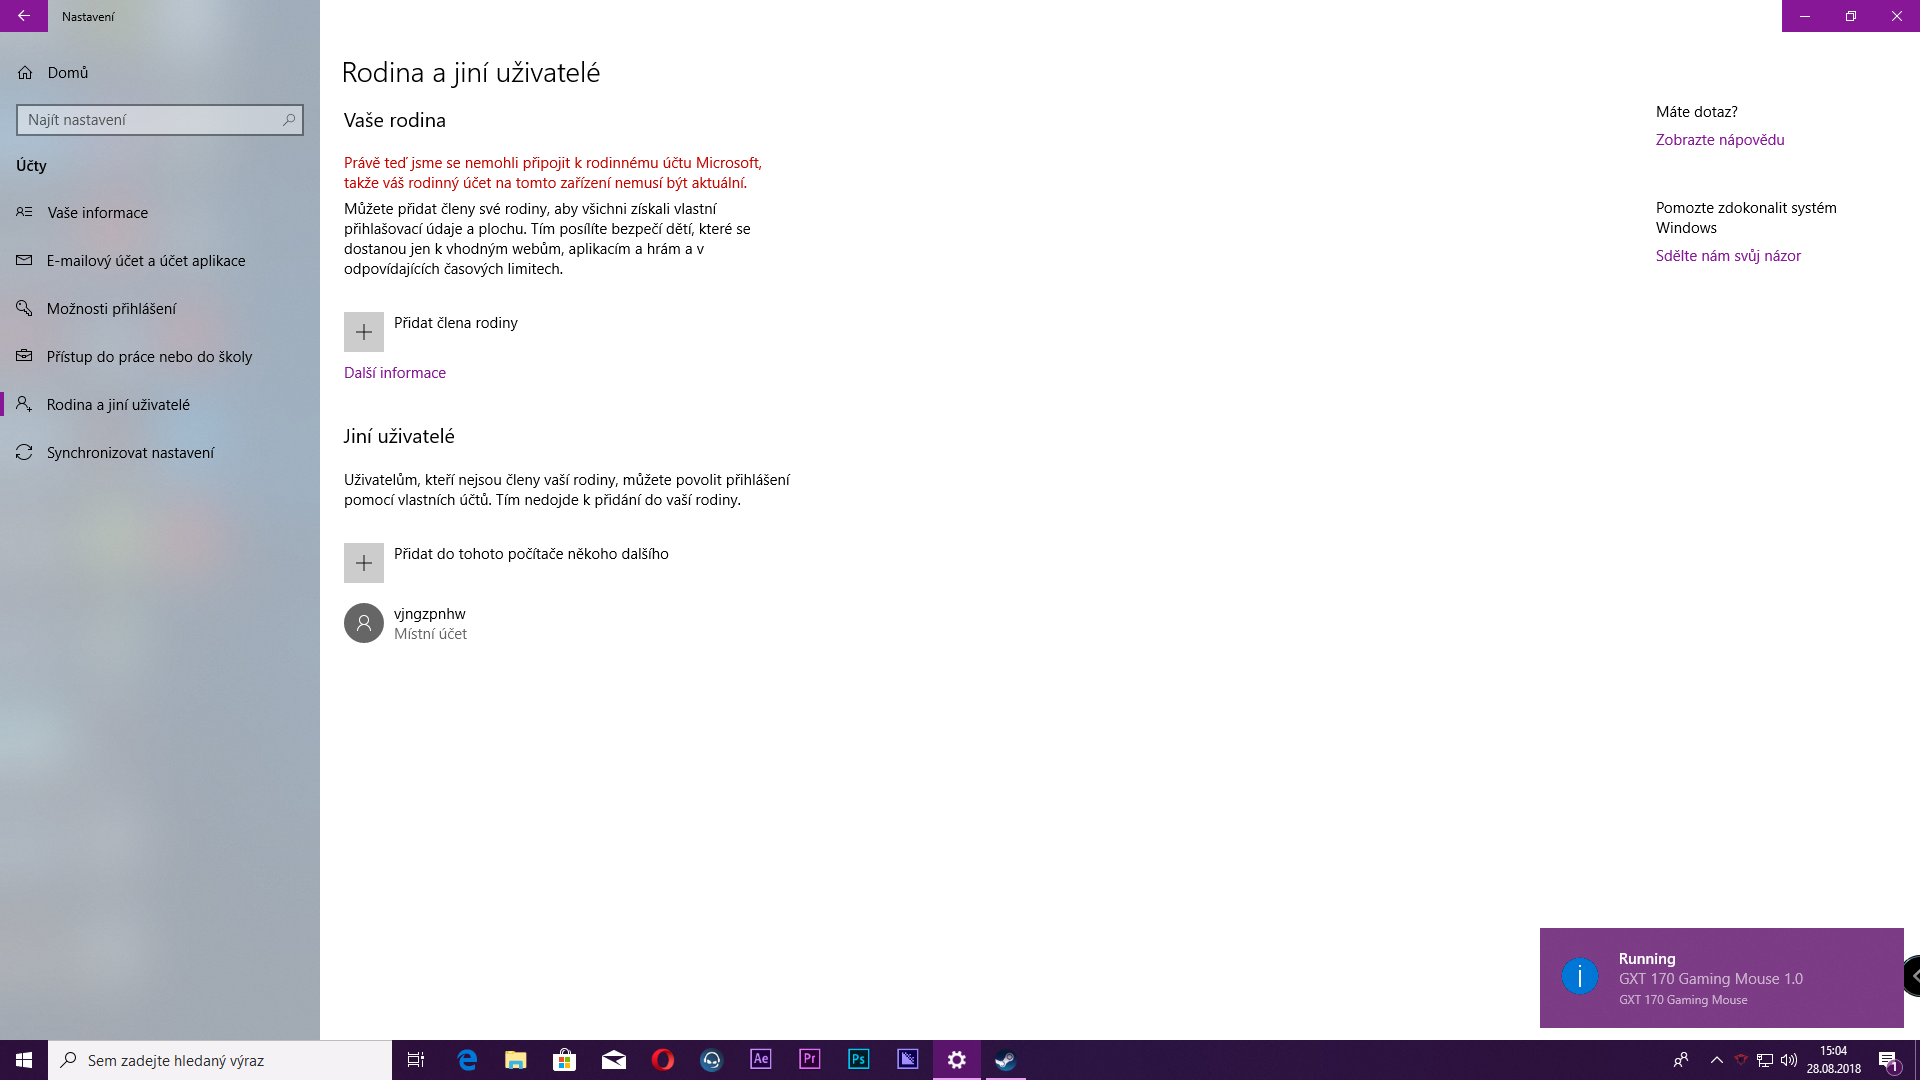Open Adobe After Effects taskbar icon
This screenshot has width=1920, height=1080.
coord(760,1059)
